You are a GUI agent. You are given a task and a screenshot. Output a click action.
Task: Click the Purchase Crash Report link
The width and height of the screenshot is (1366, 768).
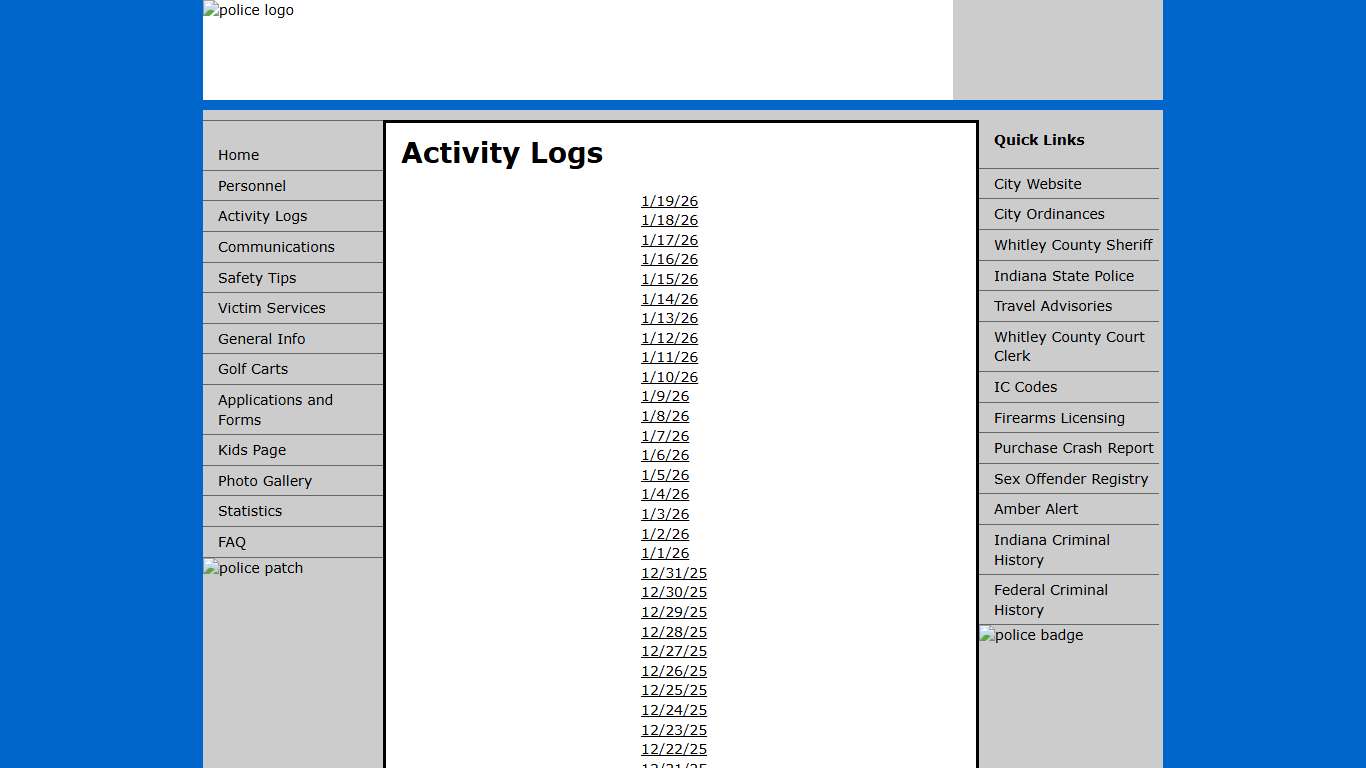[1073, 448]
